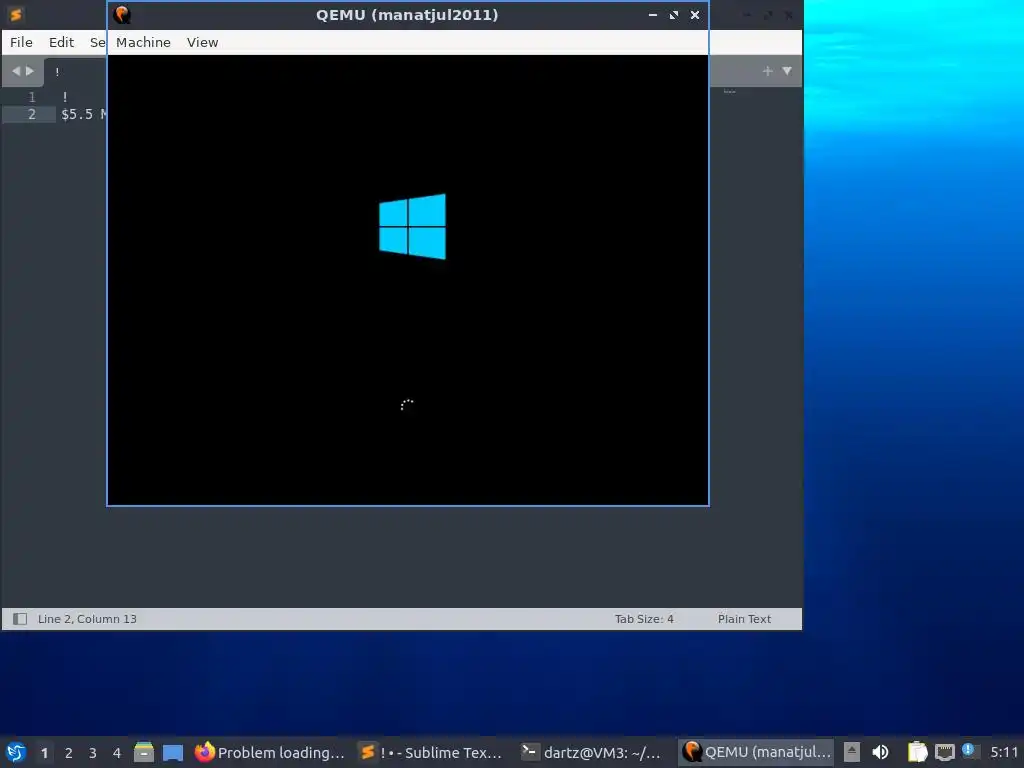Open the tab list dropdown arrow in Sublime
Viewport: 1024px width, 768px height.
tap(787, 71)
